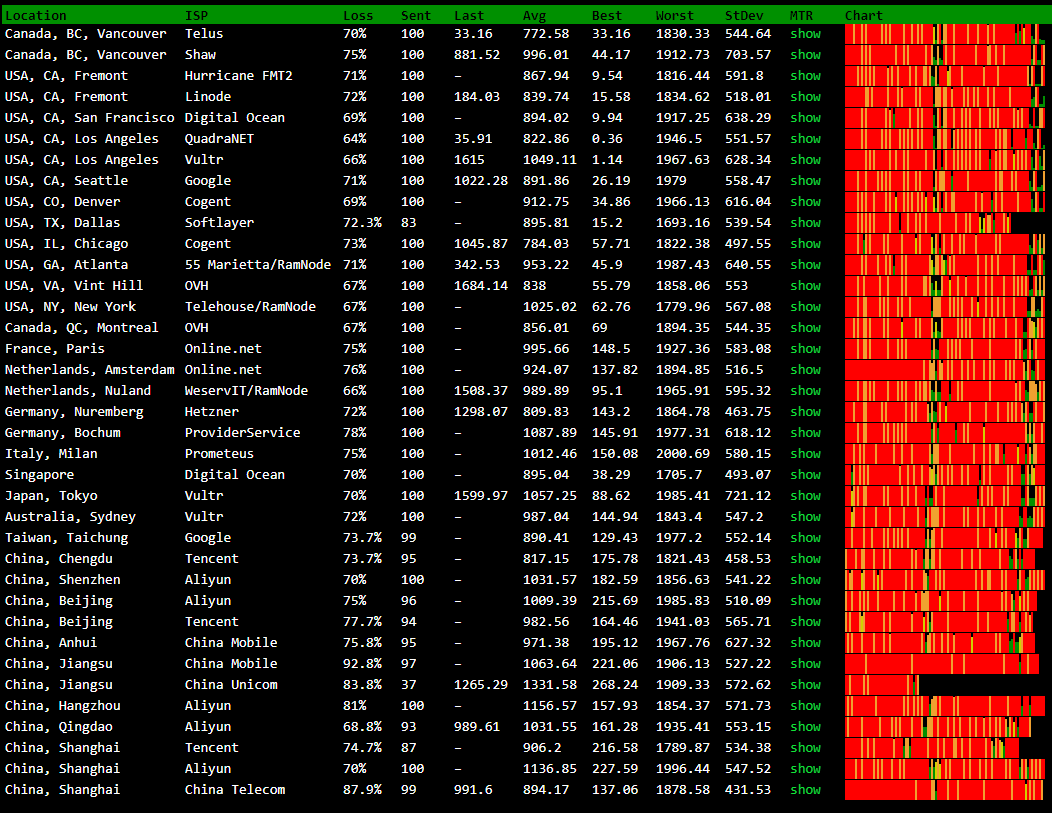The image size is (1052, 813).
Task: Open 'show' for Nuland WeservIT row
Action: coord(805,390)
